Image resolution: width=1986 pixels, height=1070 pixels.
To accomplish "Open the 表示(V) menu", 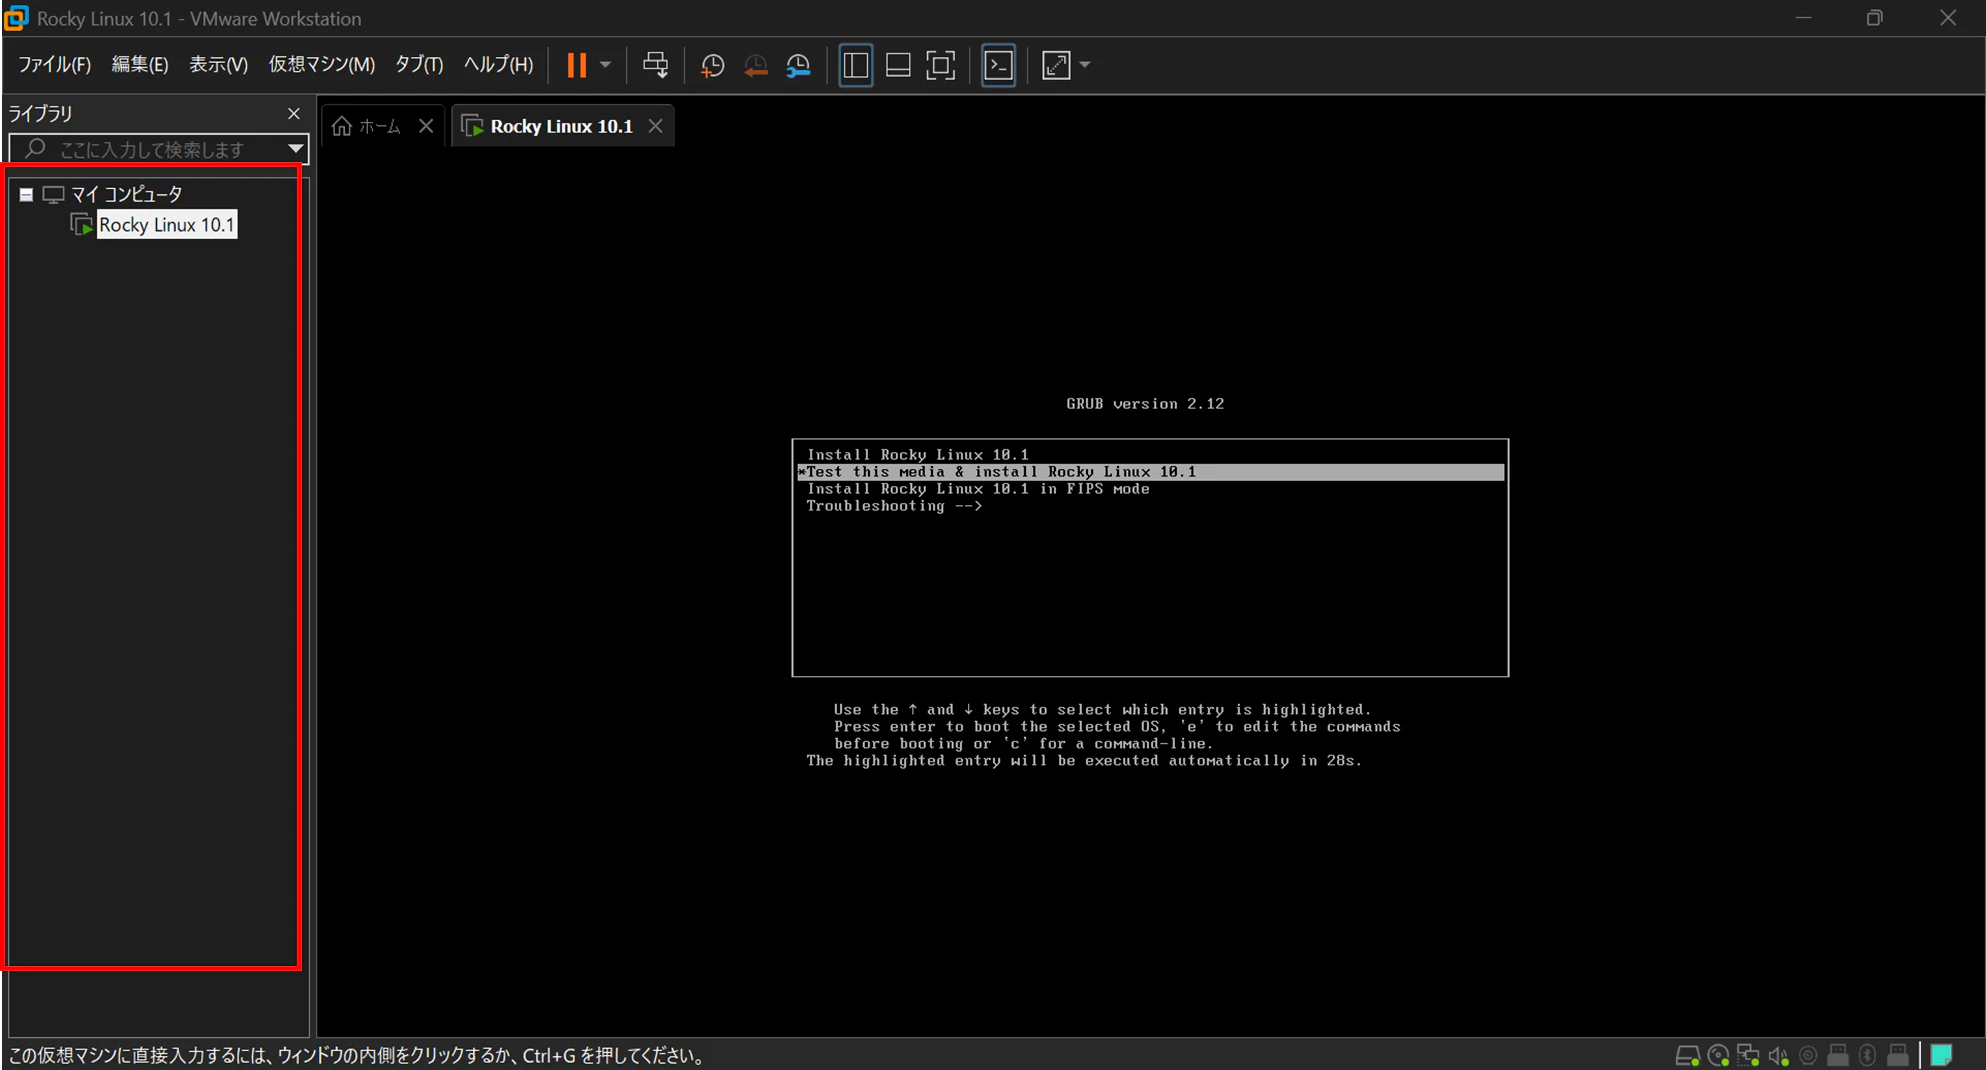I will coord(218,65).
